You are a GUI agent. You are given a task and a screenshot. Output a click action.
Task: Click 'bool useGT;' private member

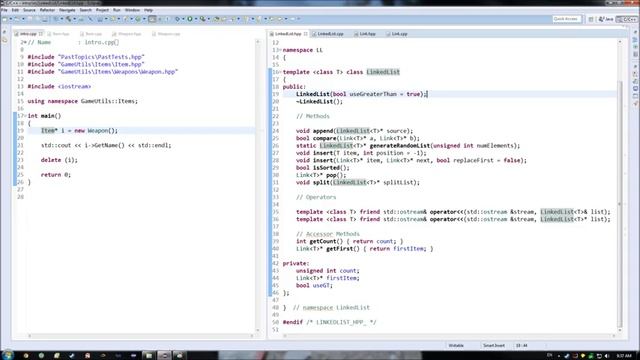(314, 285)
